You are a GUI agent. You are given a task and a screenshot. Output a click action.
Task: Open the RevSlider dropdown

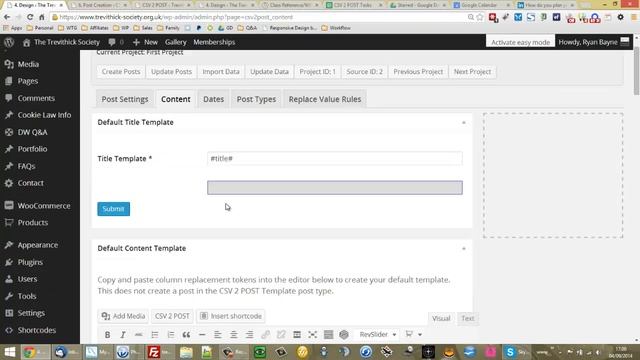pyautogui.click(x=378, y=335)
